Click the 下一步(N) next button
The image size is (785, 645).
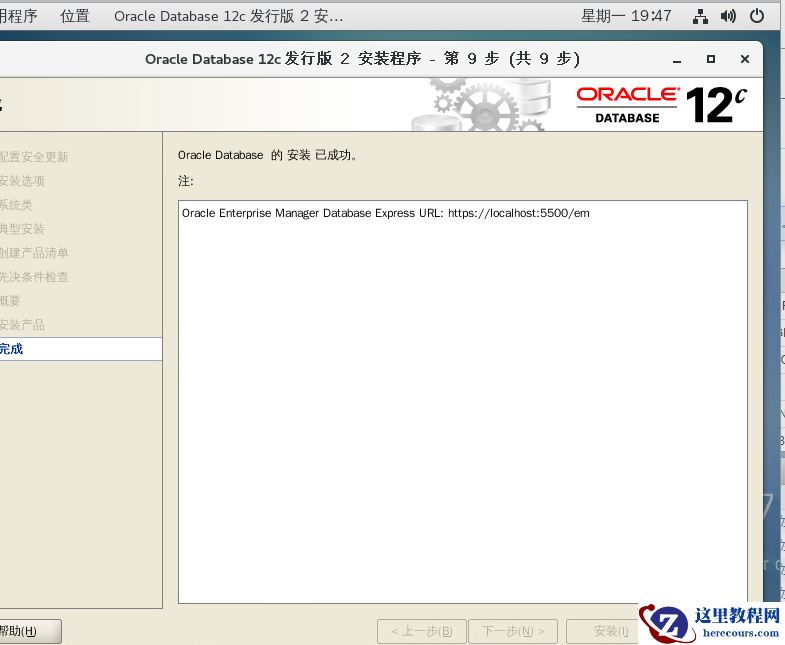coord(513,631)
